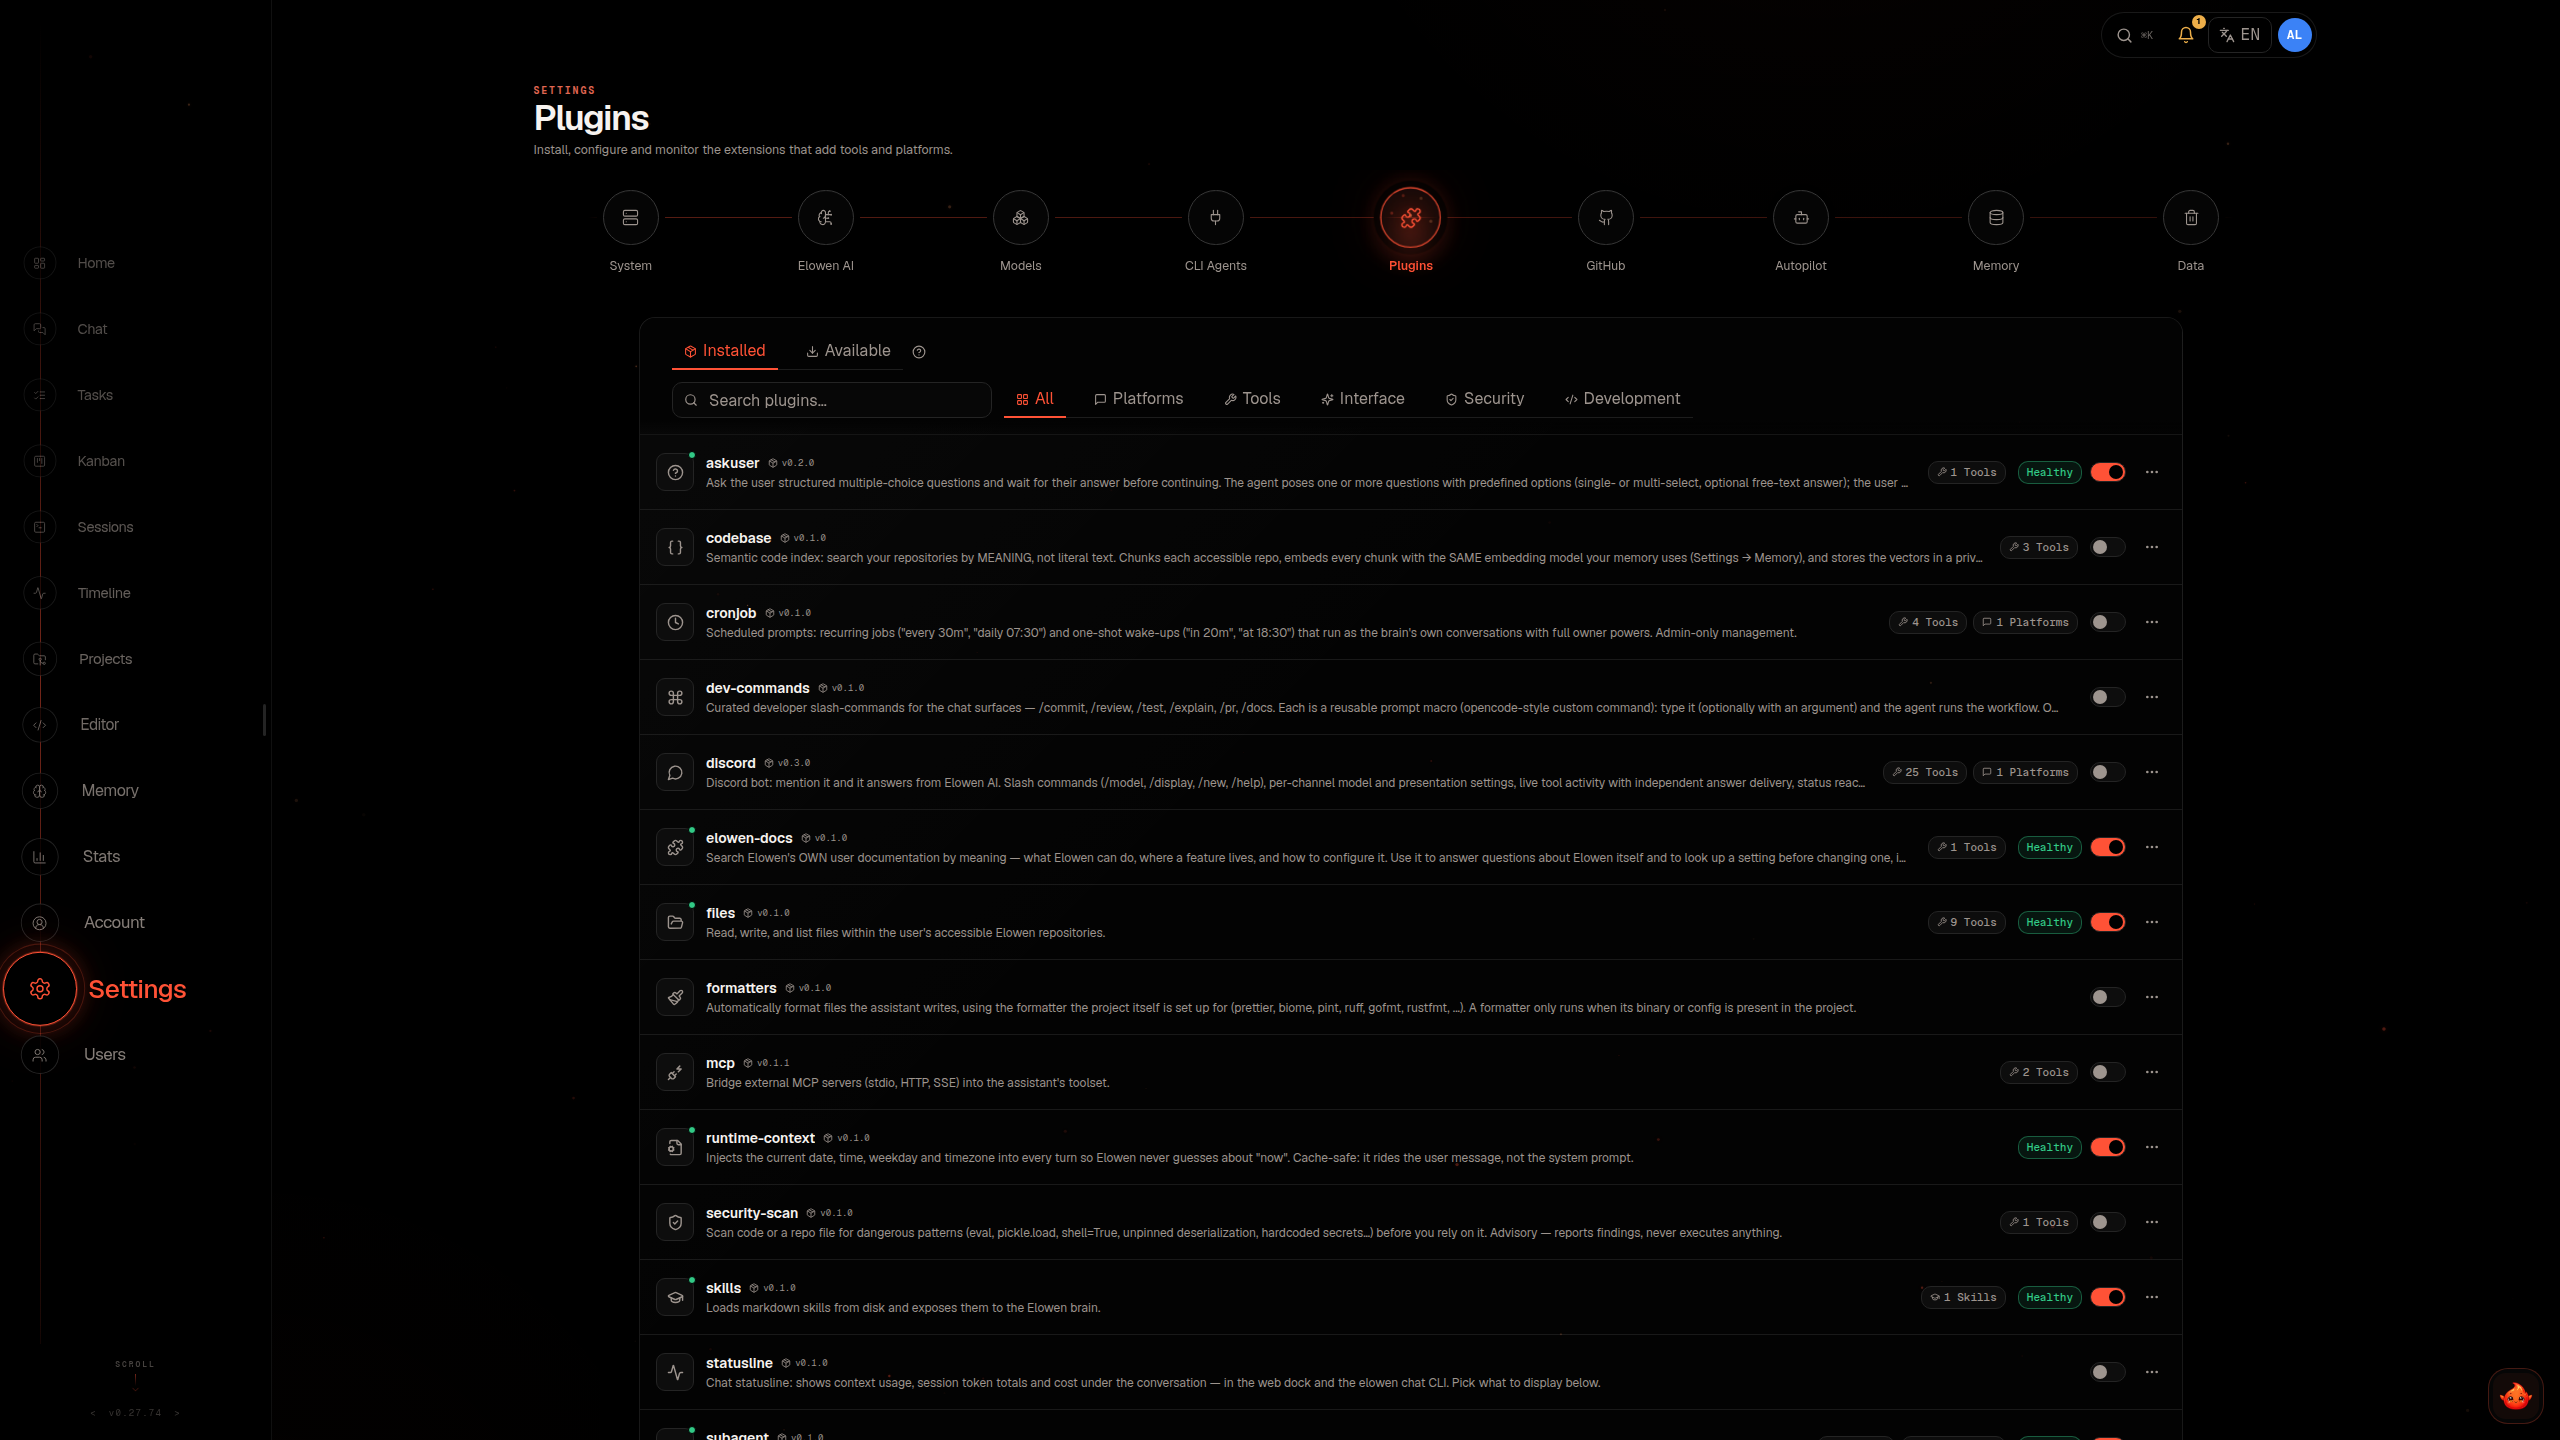Disable the files plugin toggle
The height and width of the screenshot is (1440, 2560).
(2108, 922)
